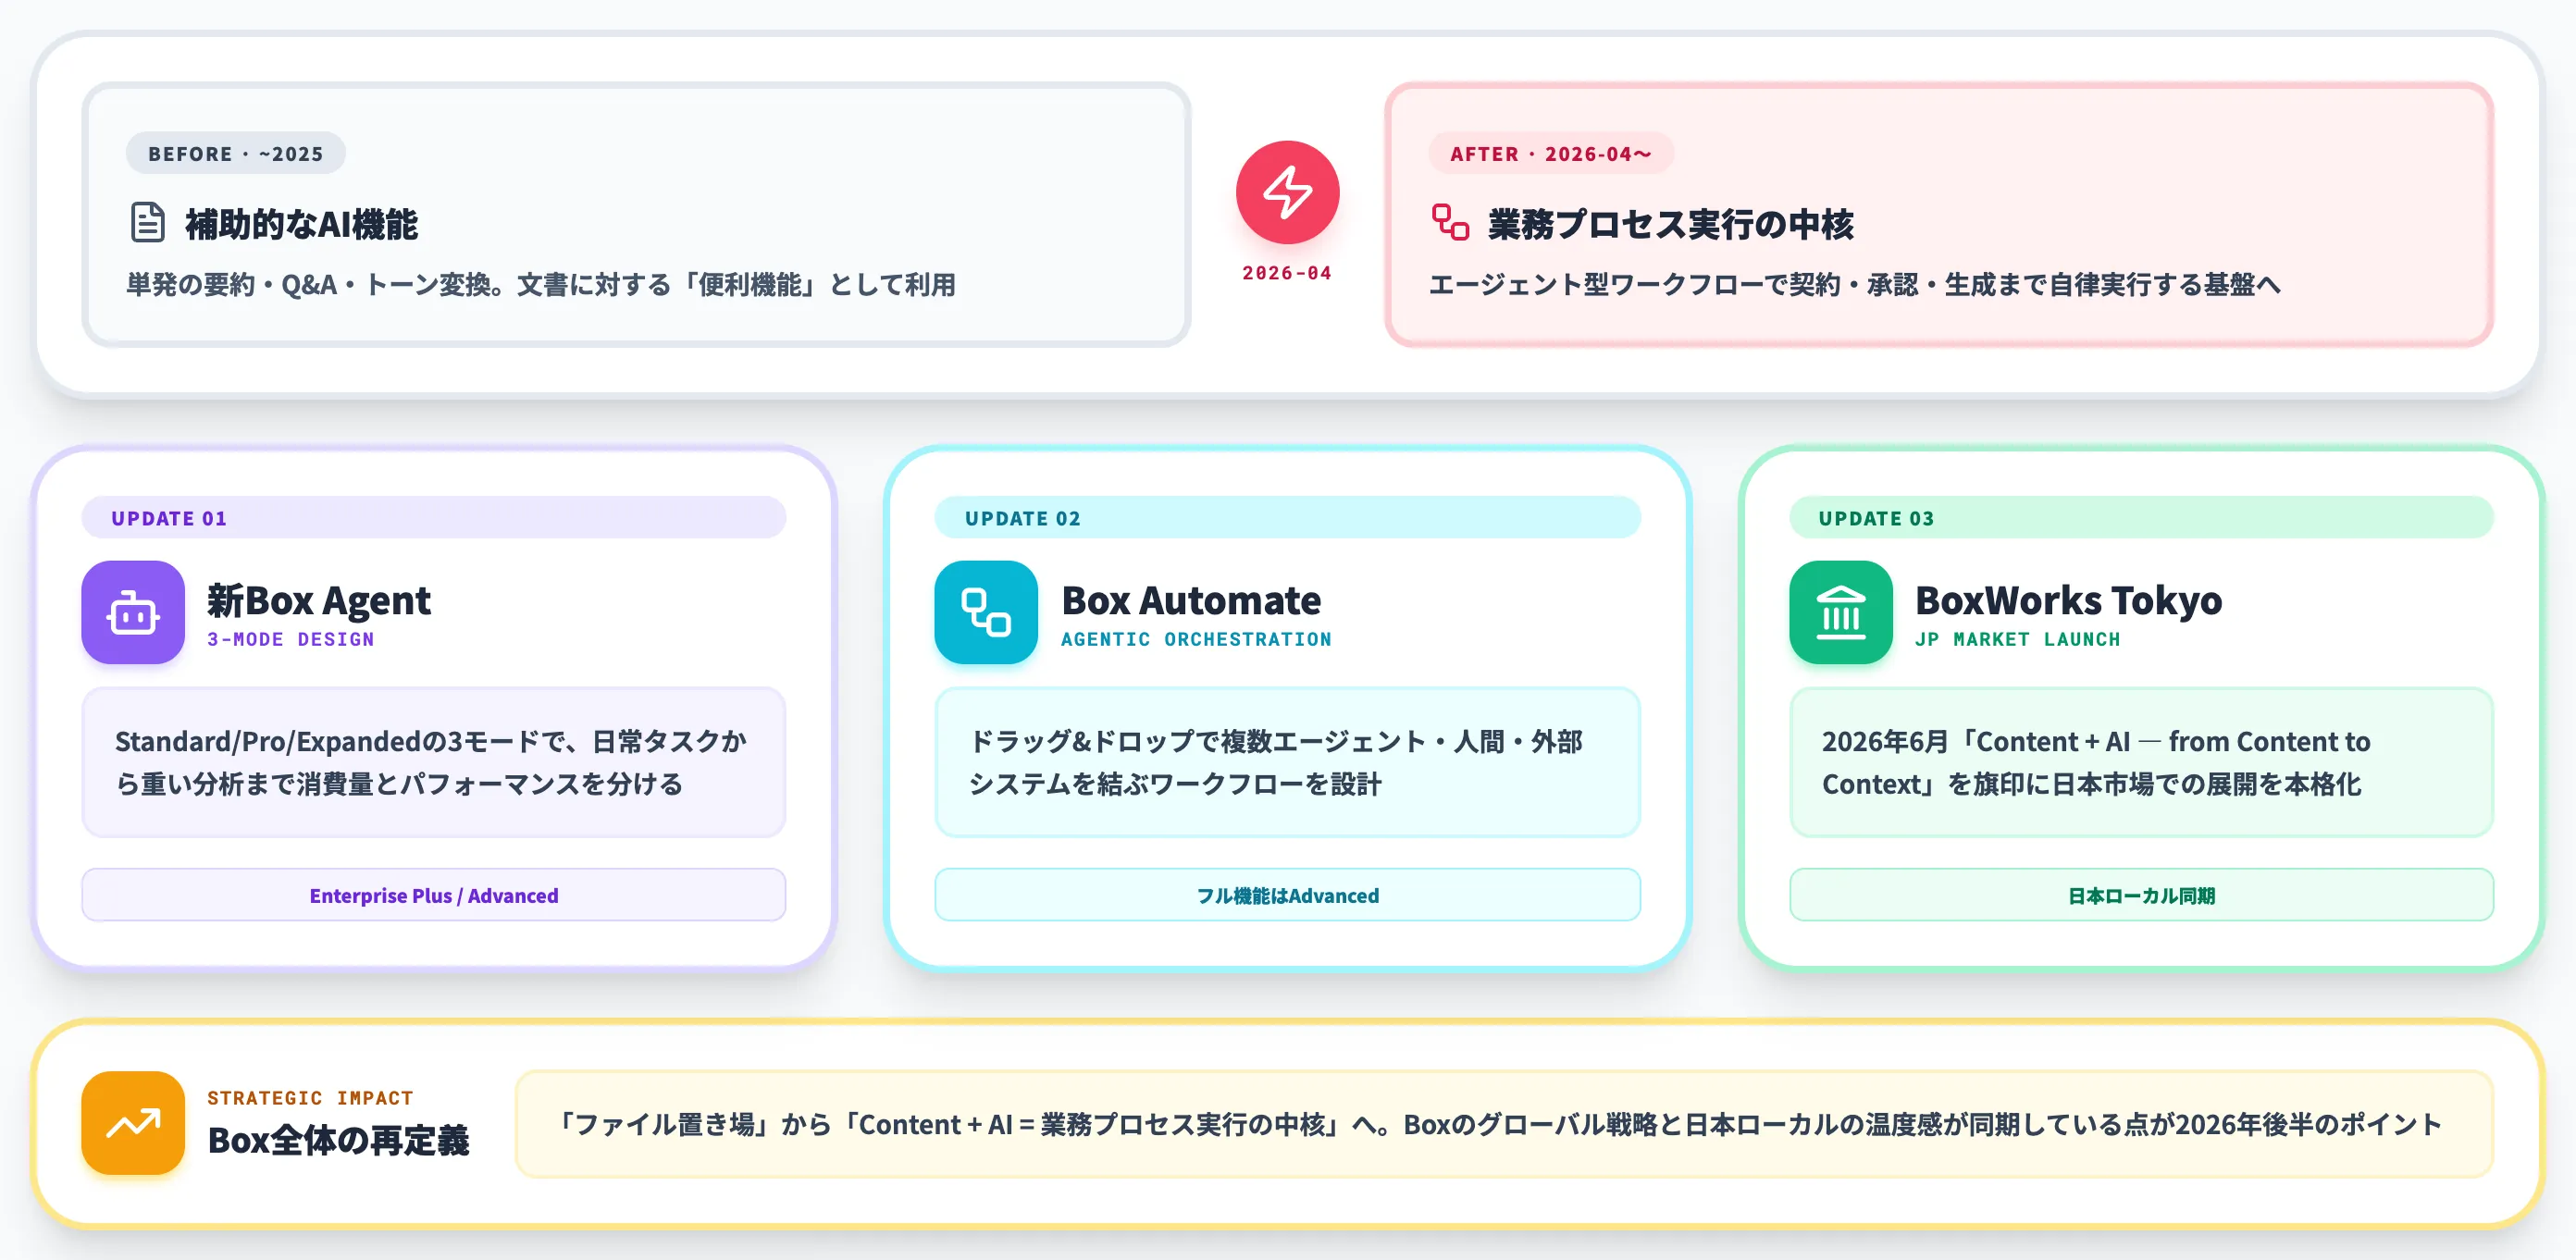Click the purple robot icon for 新Box Agent
Screen dimensions: 2576x1260
tap(133, 612)
